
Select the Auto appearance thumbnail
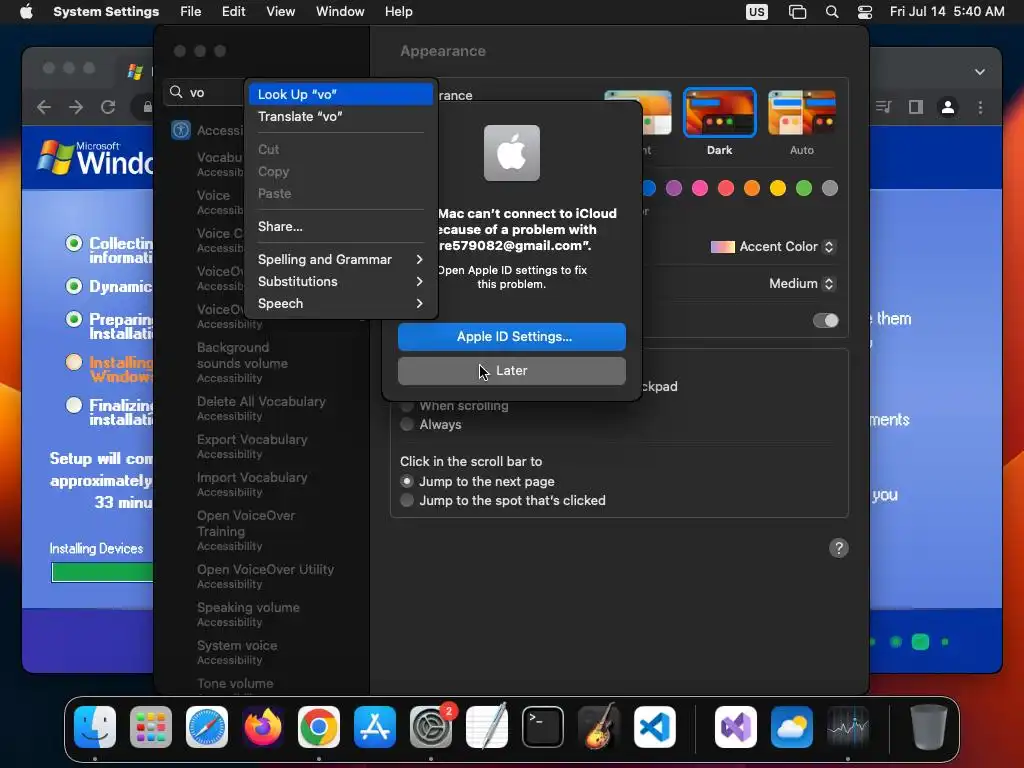[802, 112]
